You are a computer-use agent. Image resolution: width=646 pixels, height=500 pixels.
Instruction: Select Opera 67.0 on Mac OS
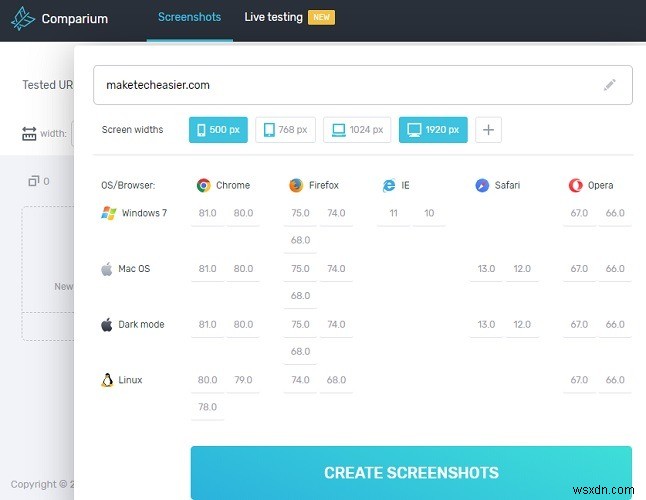pyautogui.click(x=579, y=269)
